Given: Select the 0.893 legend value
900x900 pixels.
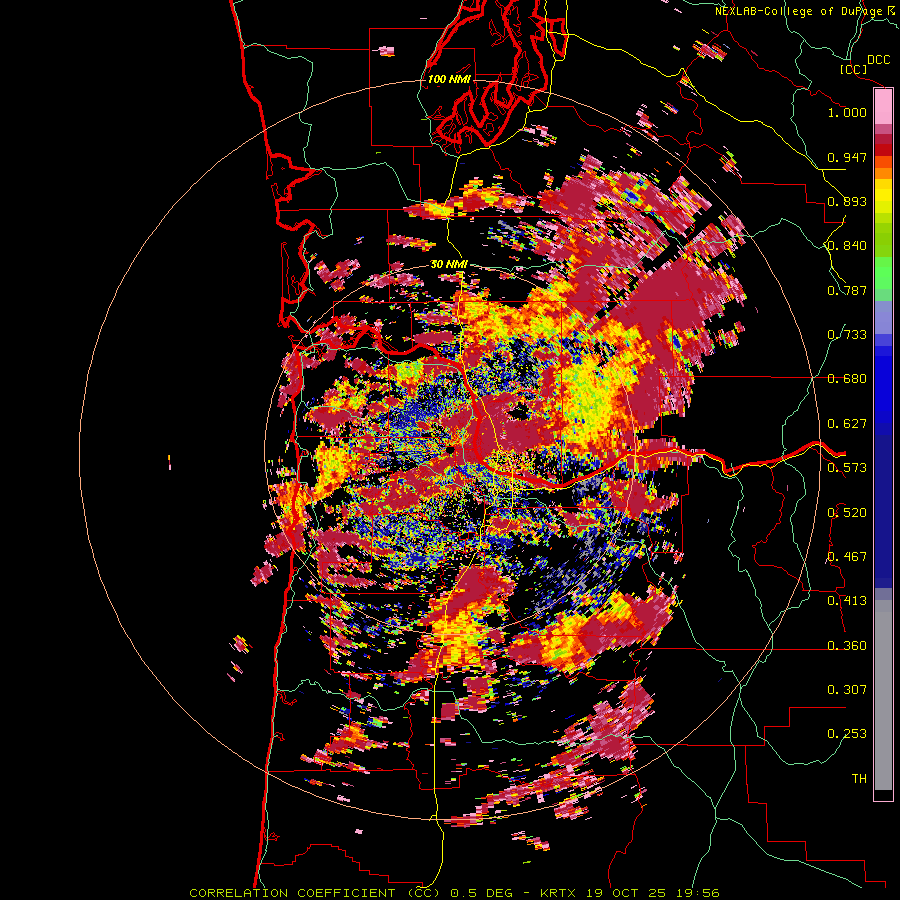Looking at the screenshot, I should tap(847, 201).
